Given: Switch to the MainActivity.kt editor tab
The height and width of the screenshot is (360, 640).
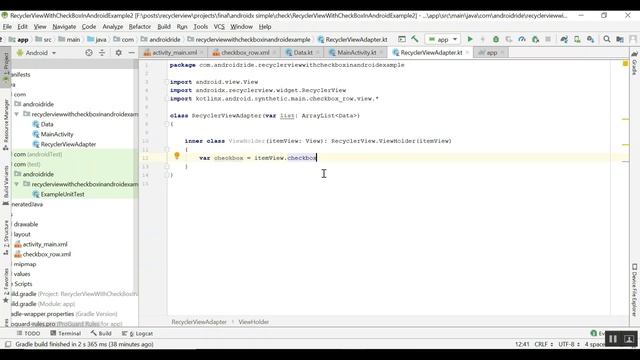Looking at the screenshot, I should (356, 53).
